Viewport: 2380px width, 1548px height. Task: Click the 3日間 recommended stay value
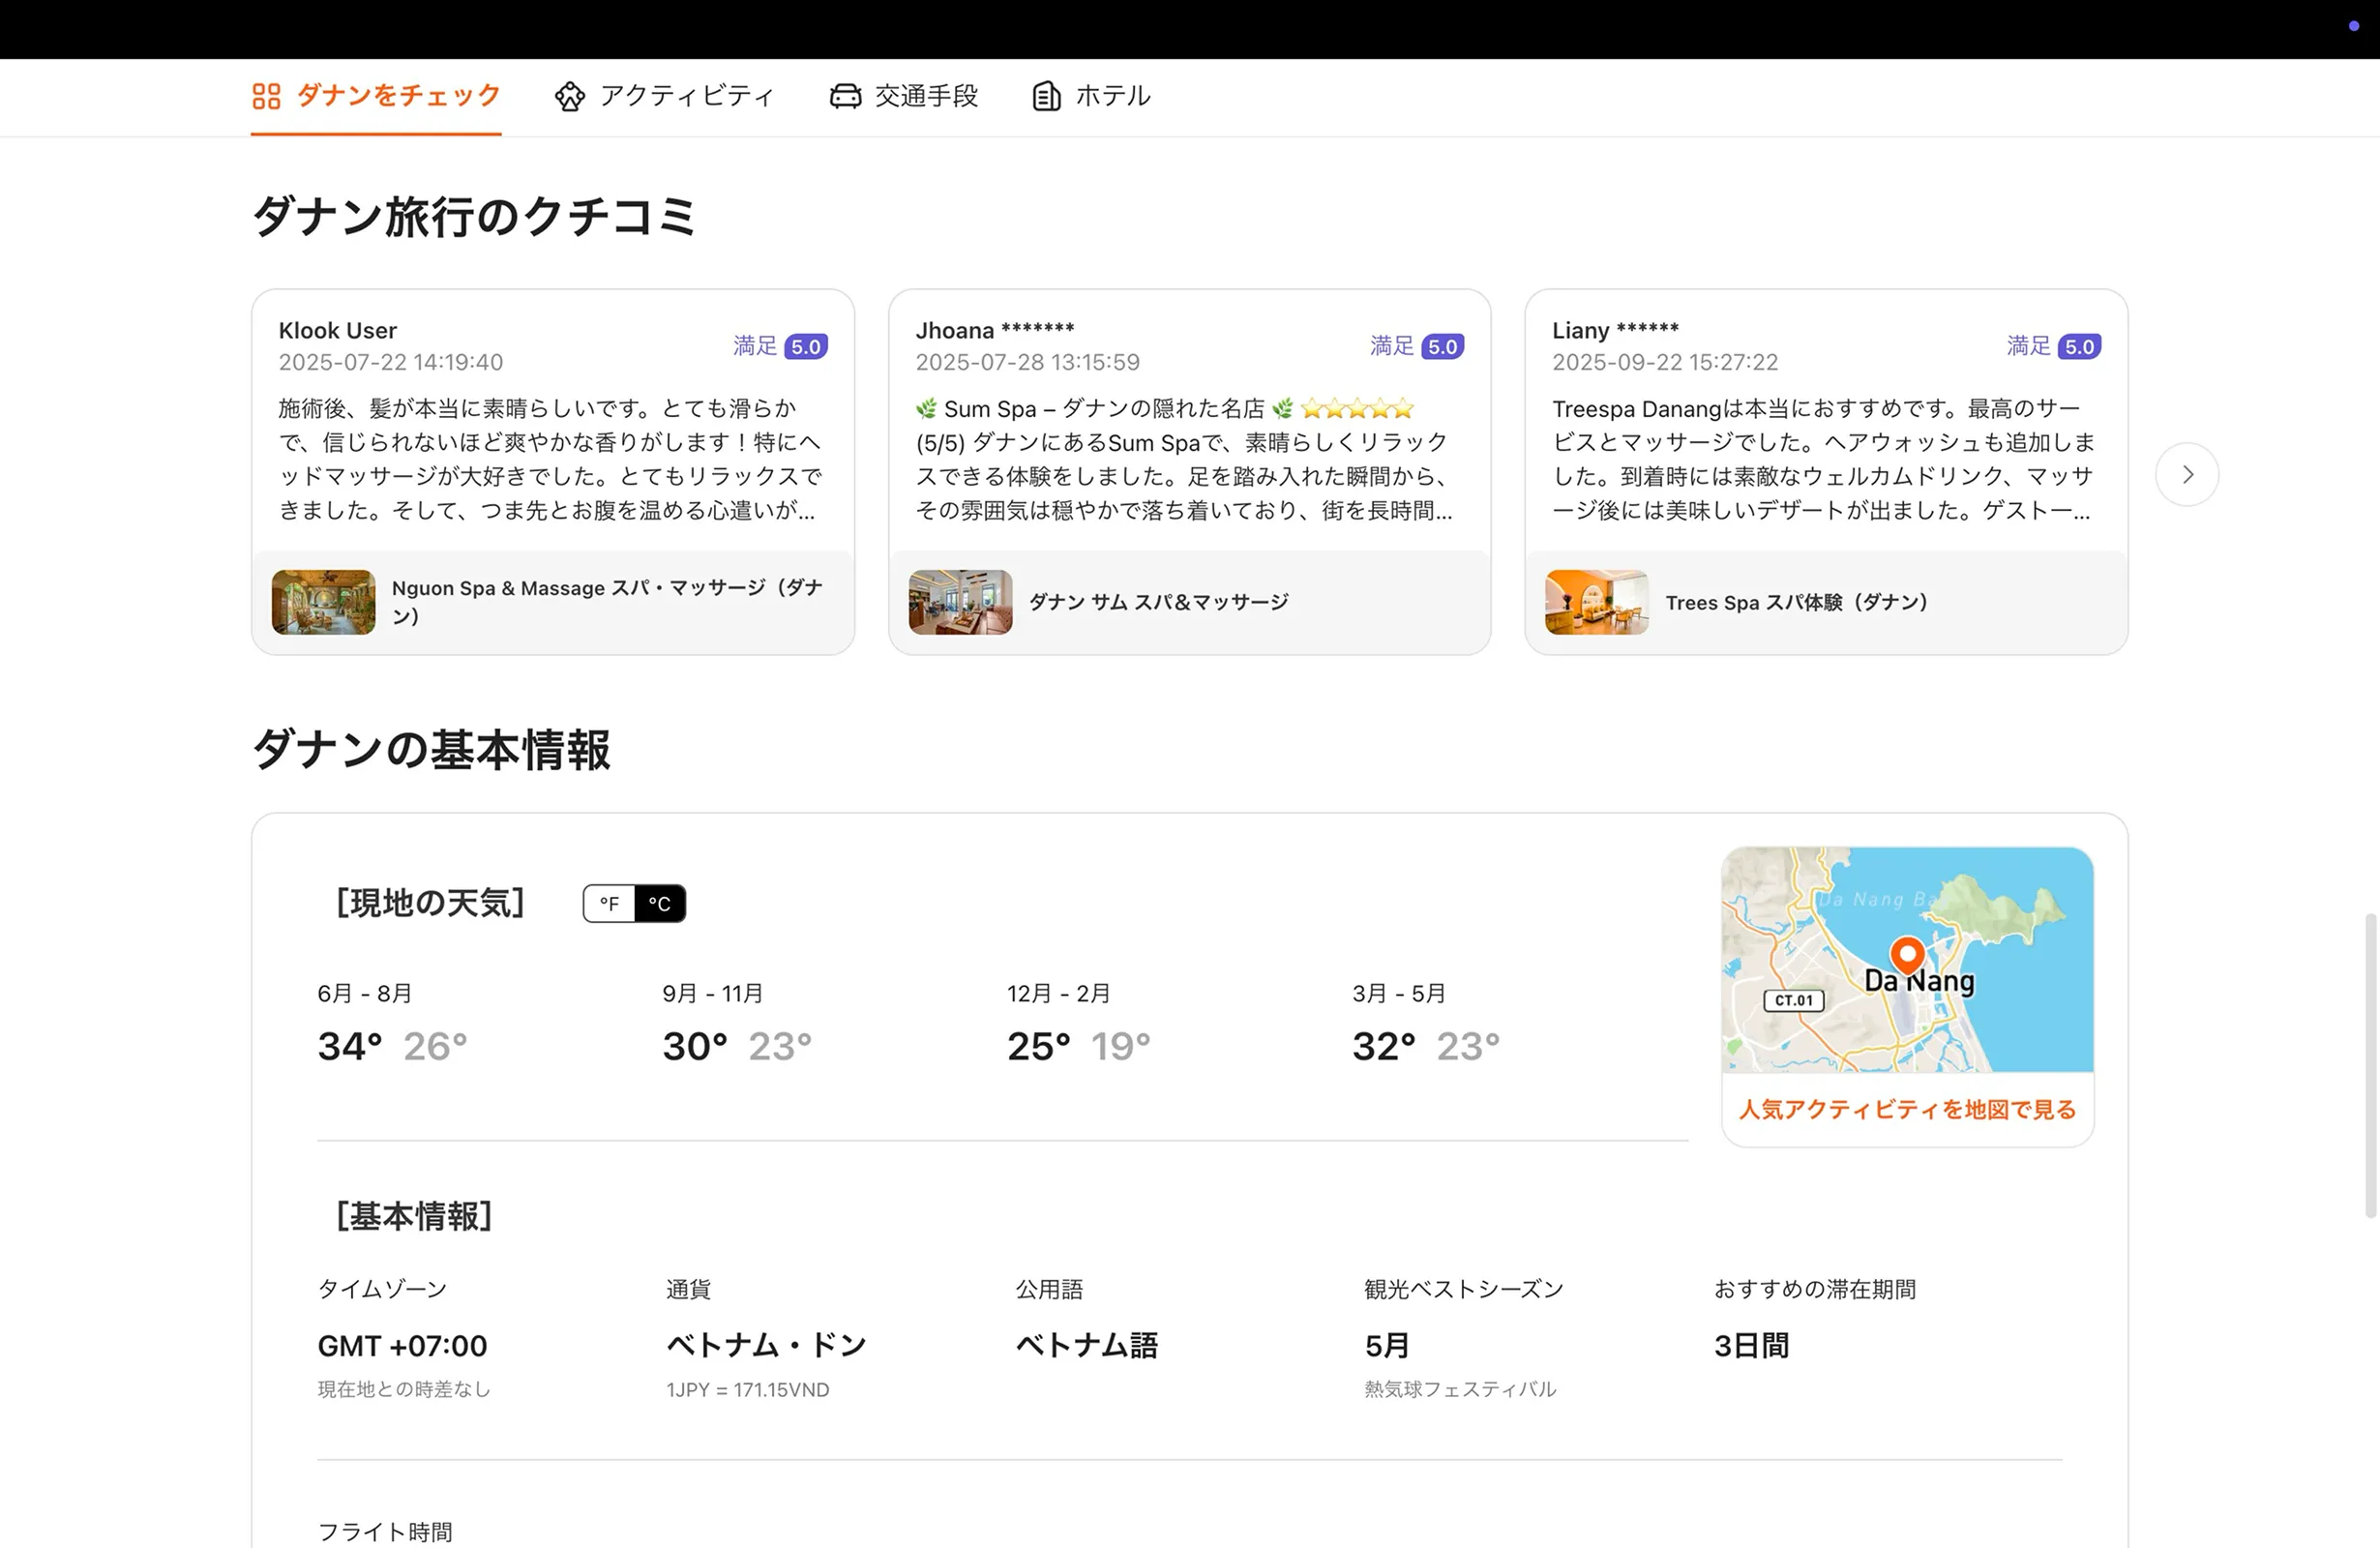click(x=1752, y=1346)
